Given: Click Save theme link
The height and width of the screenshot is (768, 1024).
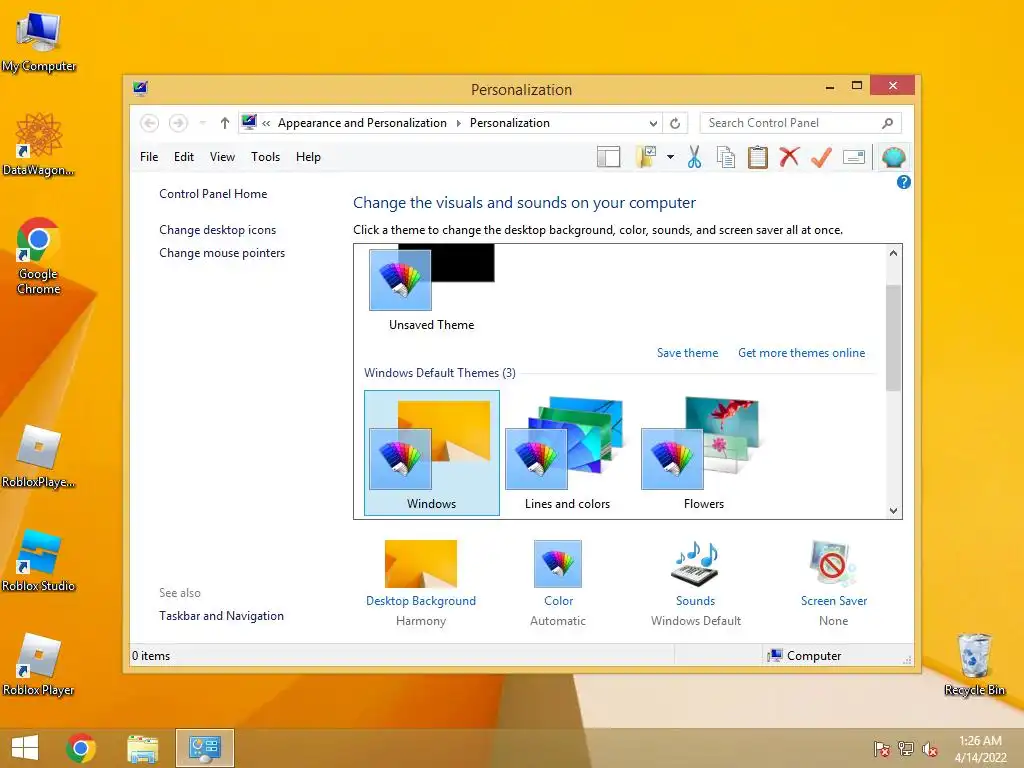Looking at the screenshot, I should pos(687,353).
